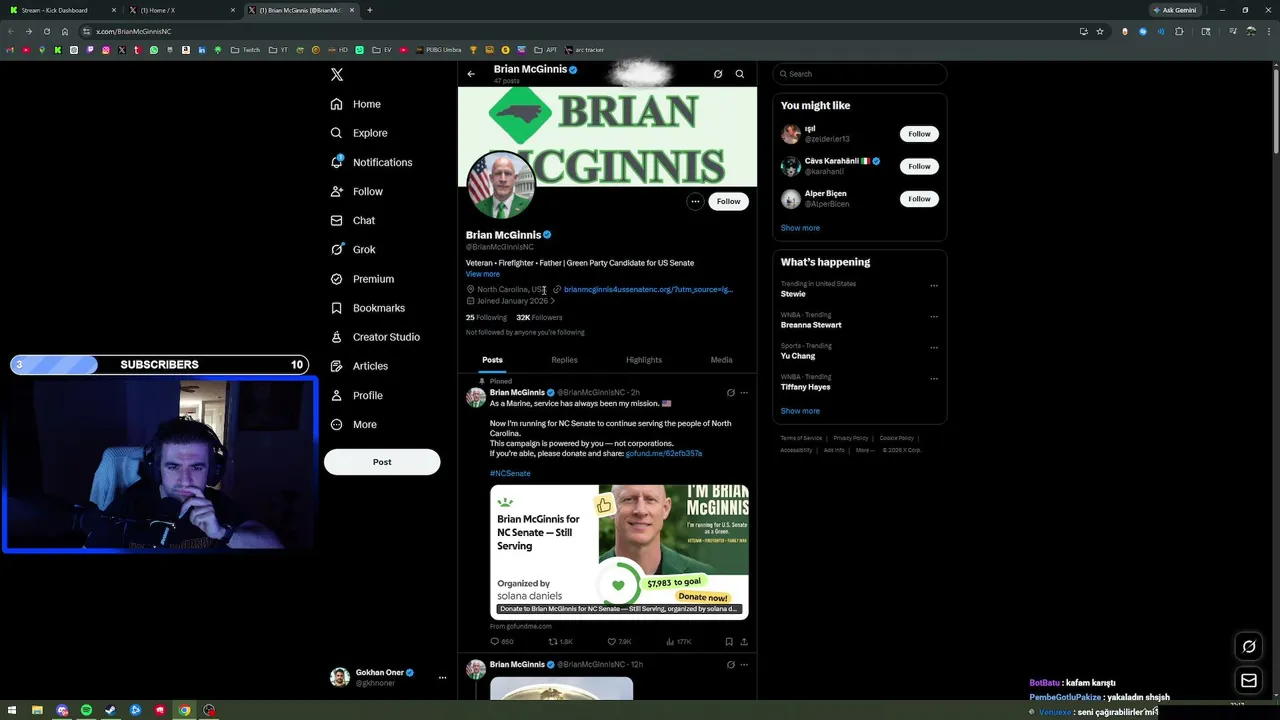Open profile three-dot options menu
This screenshot has width=1280, height=720.
click(695, 201)
